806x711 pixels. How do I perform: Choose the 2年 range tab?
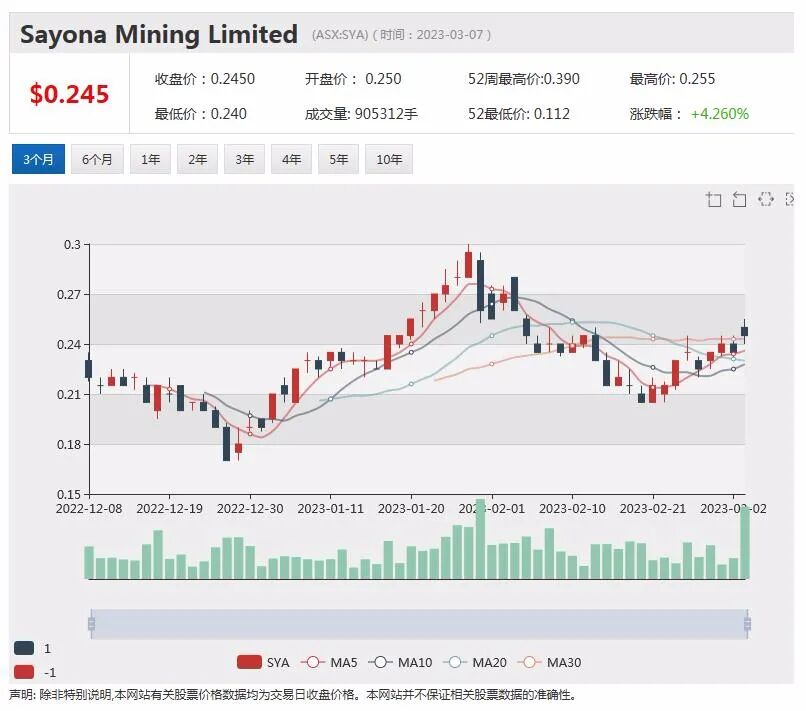[197, 159]
